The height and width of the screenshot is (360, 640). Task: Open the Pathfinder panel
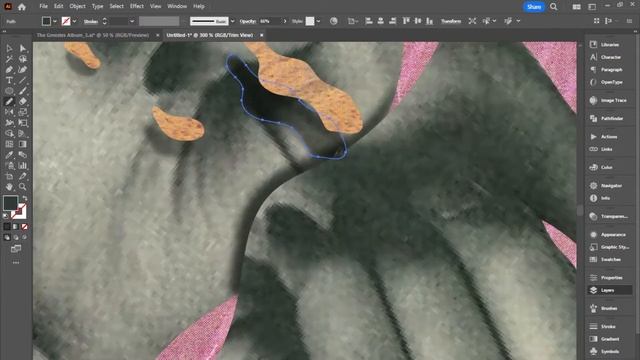pos(610,118)
